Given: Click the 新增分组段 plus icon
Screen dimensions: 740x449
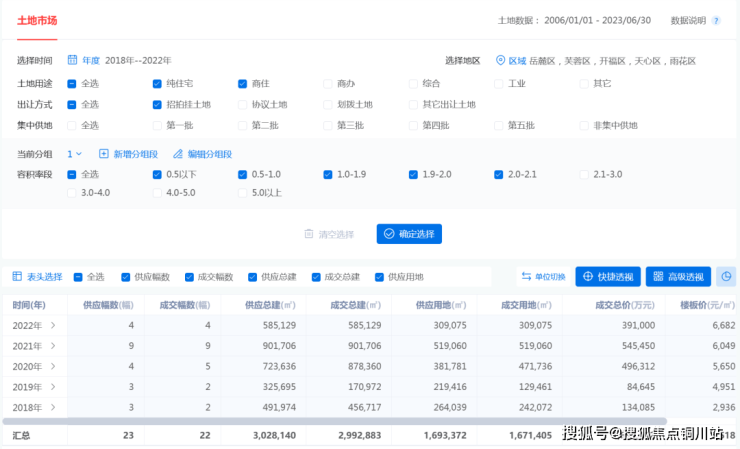Looking at the screenshot, I should [x=103, y=154].
